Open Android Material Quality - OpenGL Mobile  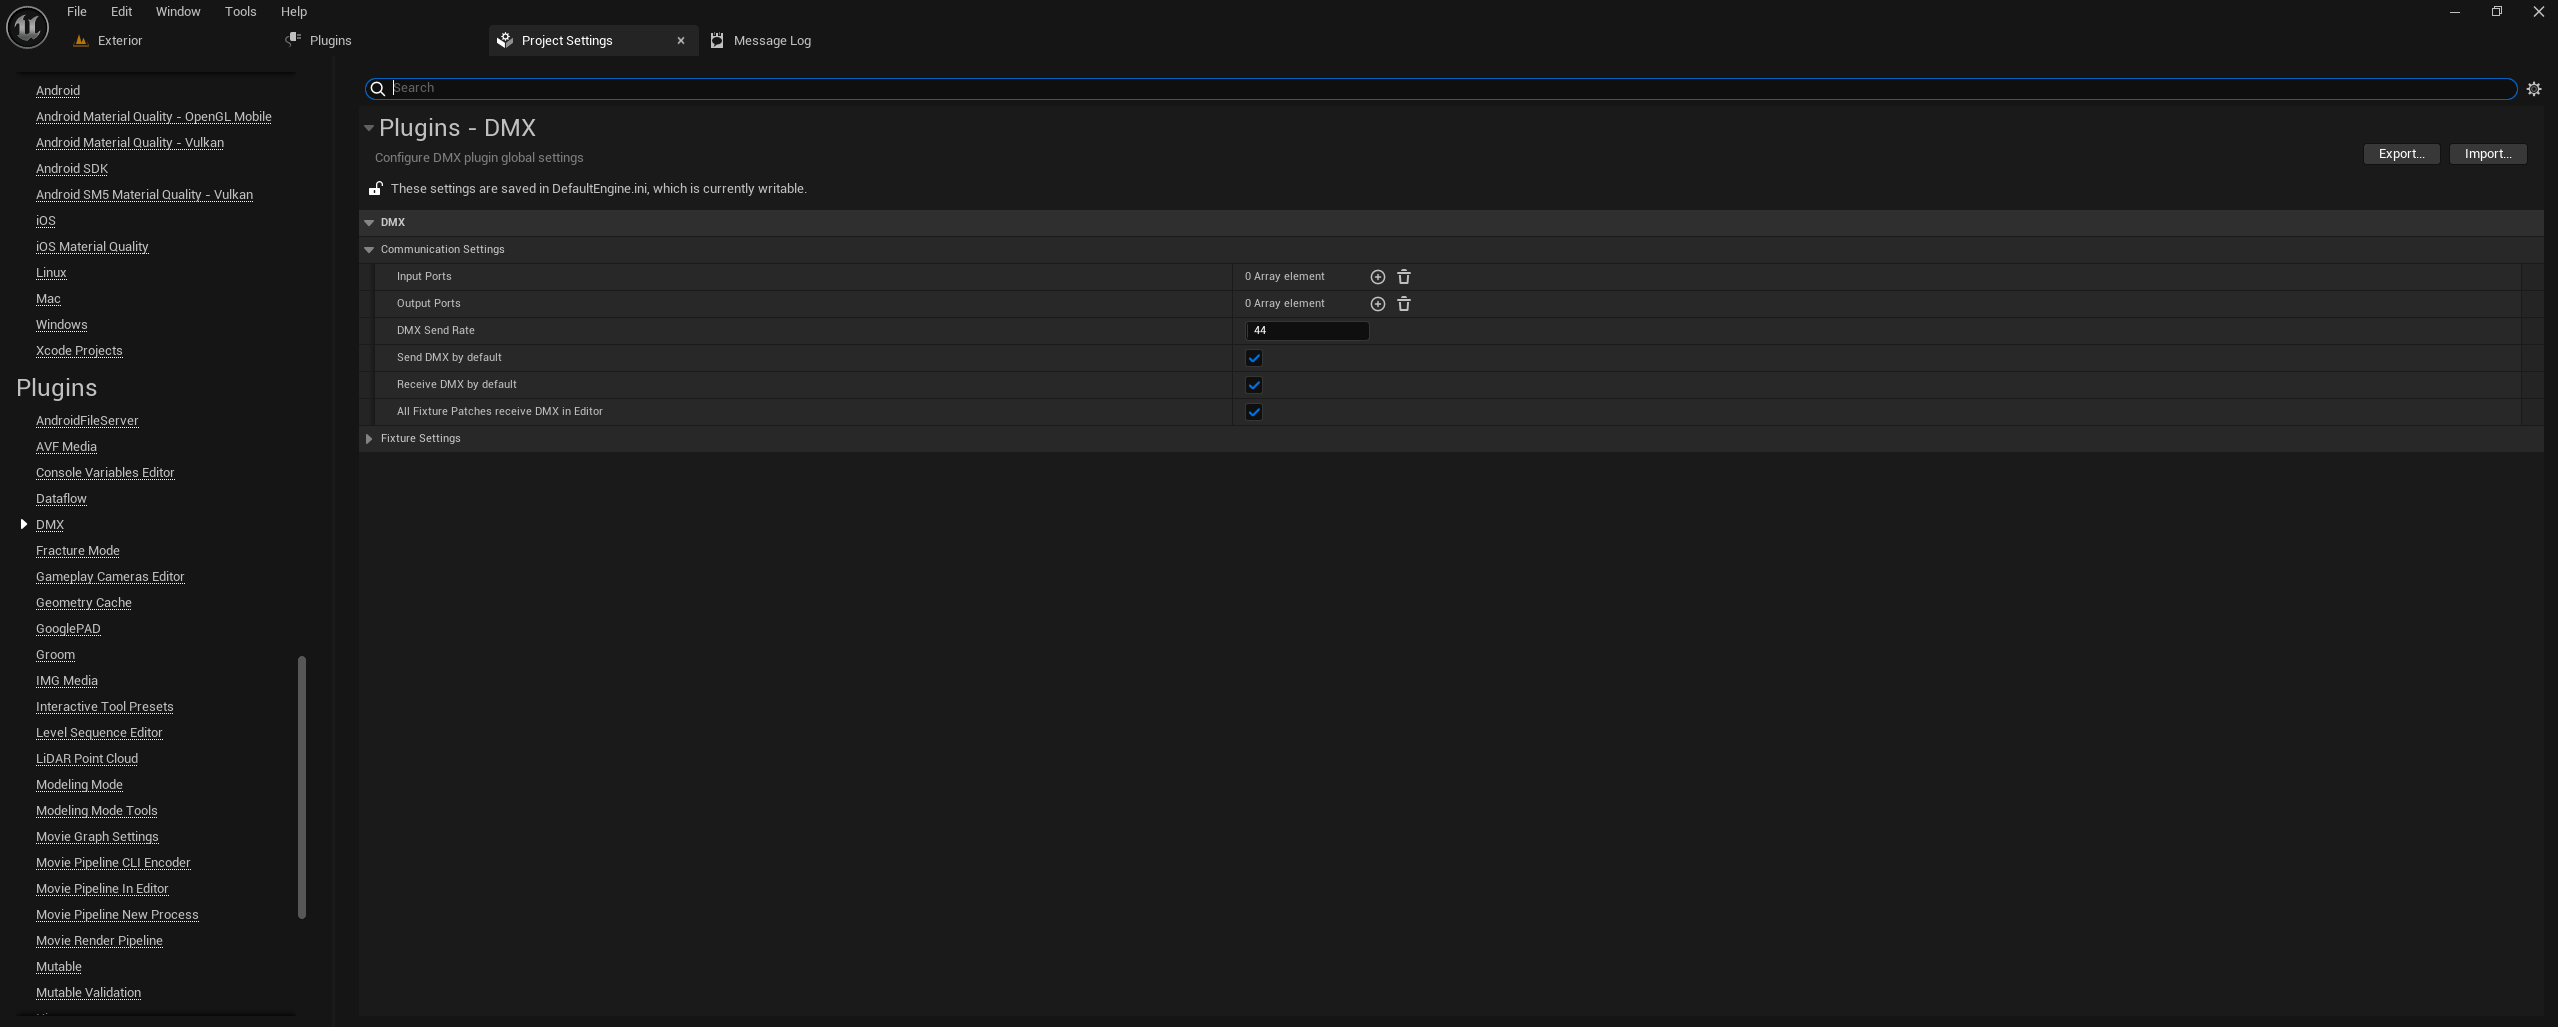click(x=154, y=117)
